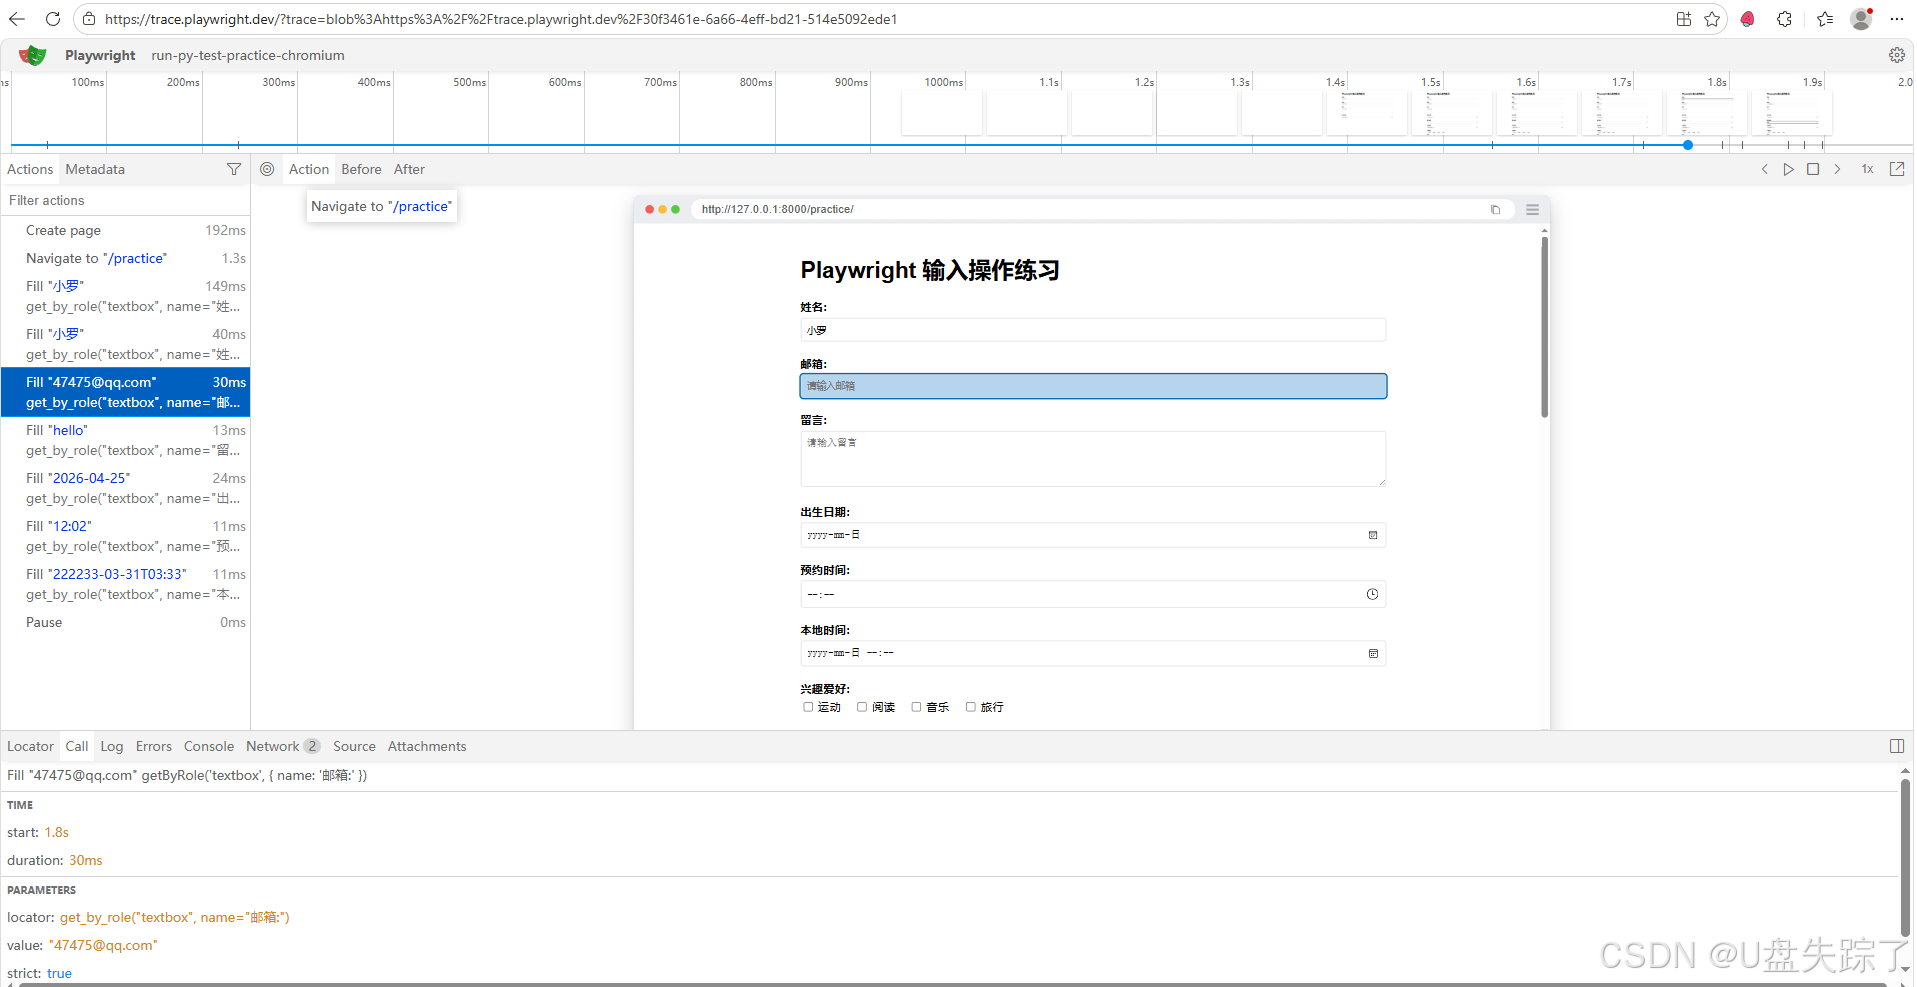This screenshot has height=987, width=1917.
Task: Click the locator value get_by_role 邮箱
Action: pyautogui.click(x=174, y=917)
